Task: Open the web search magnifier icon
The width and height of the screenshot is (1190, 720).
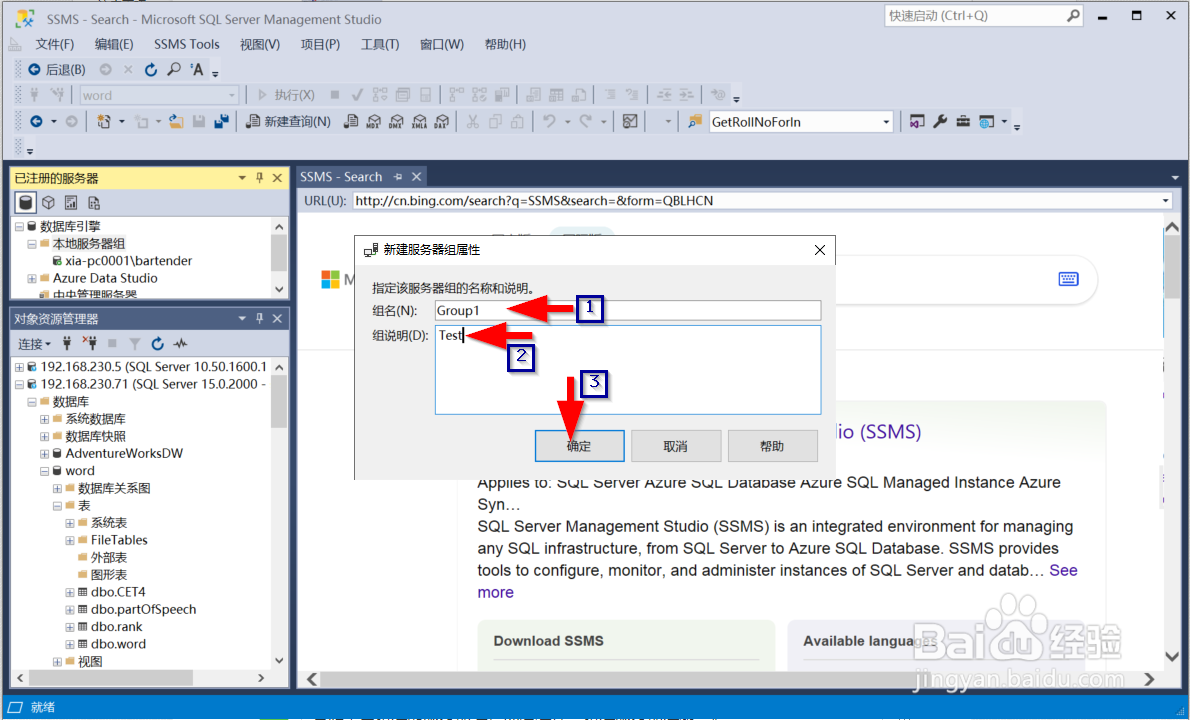Action: point(174,70)
